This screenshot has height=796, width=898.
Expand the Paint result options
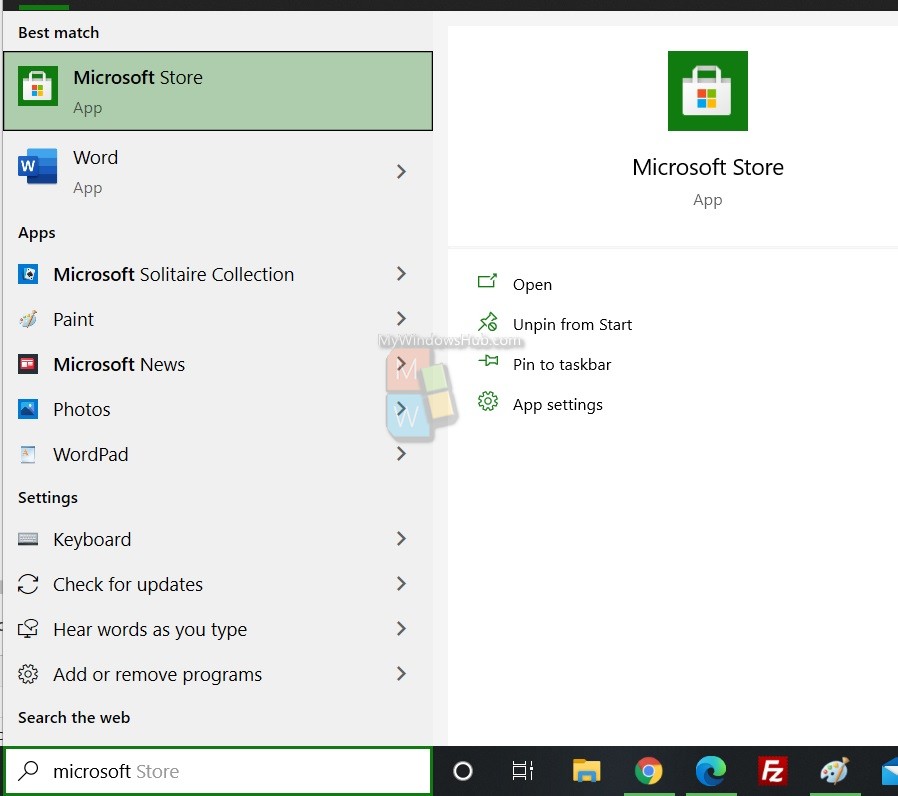(x=401, y=318)
